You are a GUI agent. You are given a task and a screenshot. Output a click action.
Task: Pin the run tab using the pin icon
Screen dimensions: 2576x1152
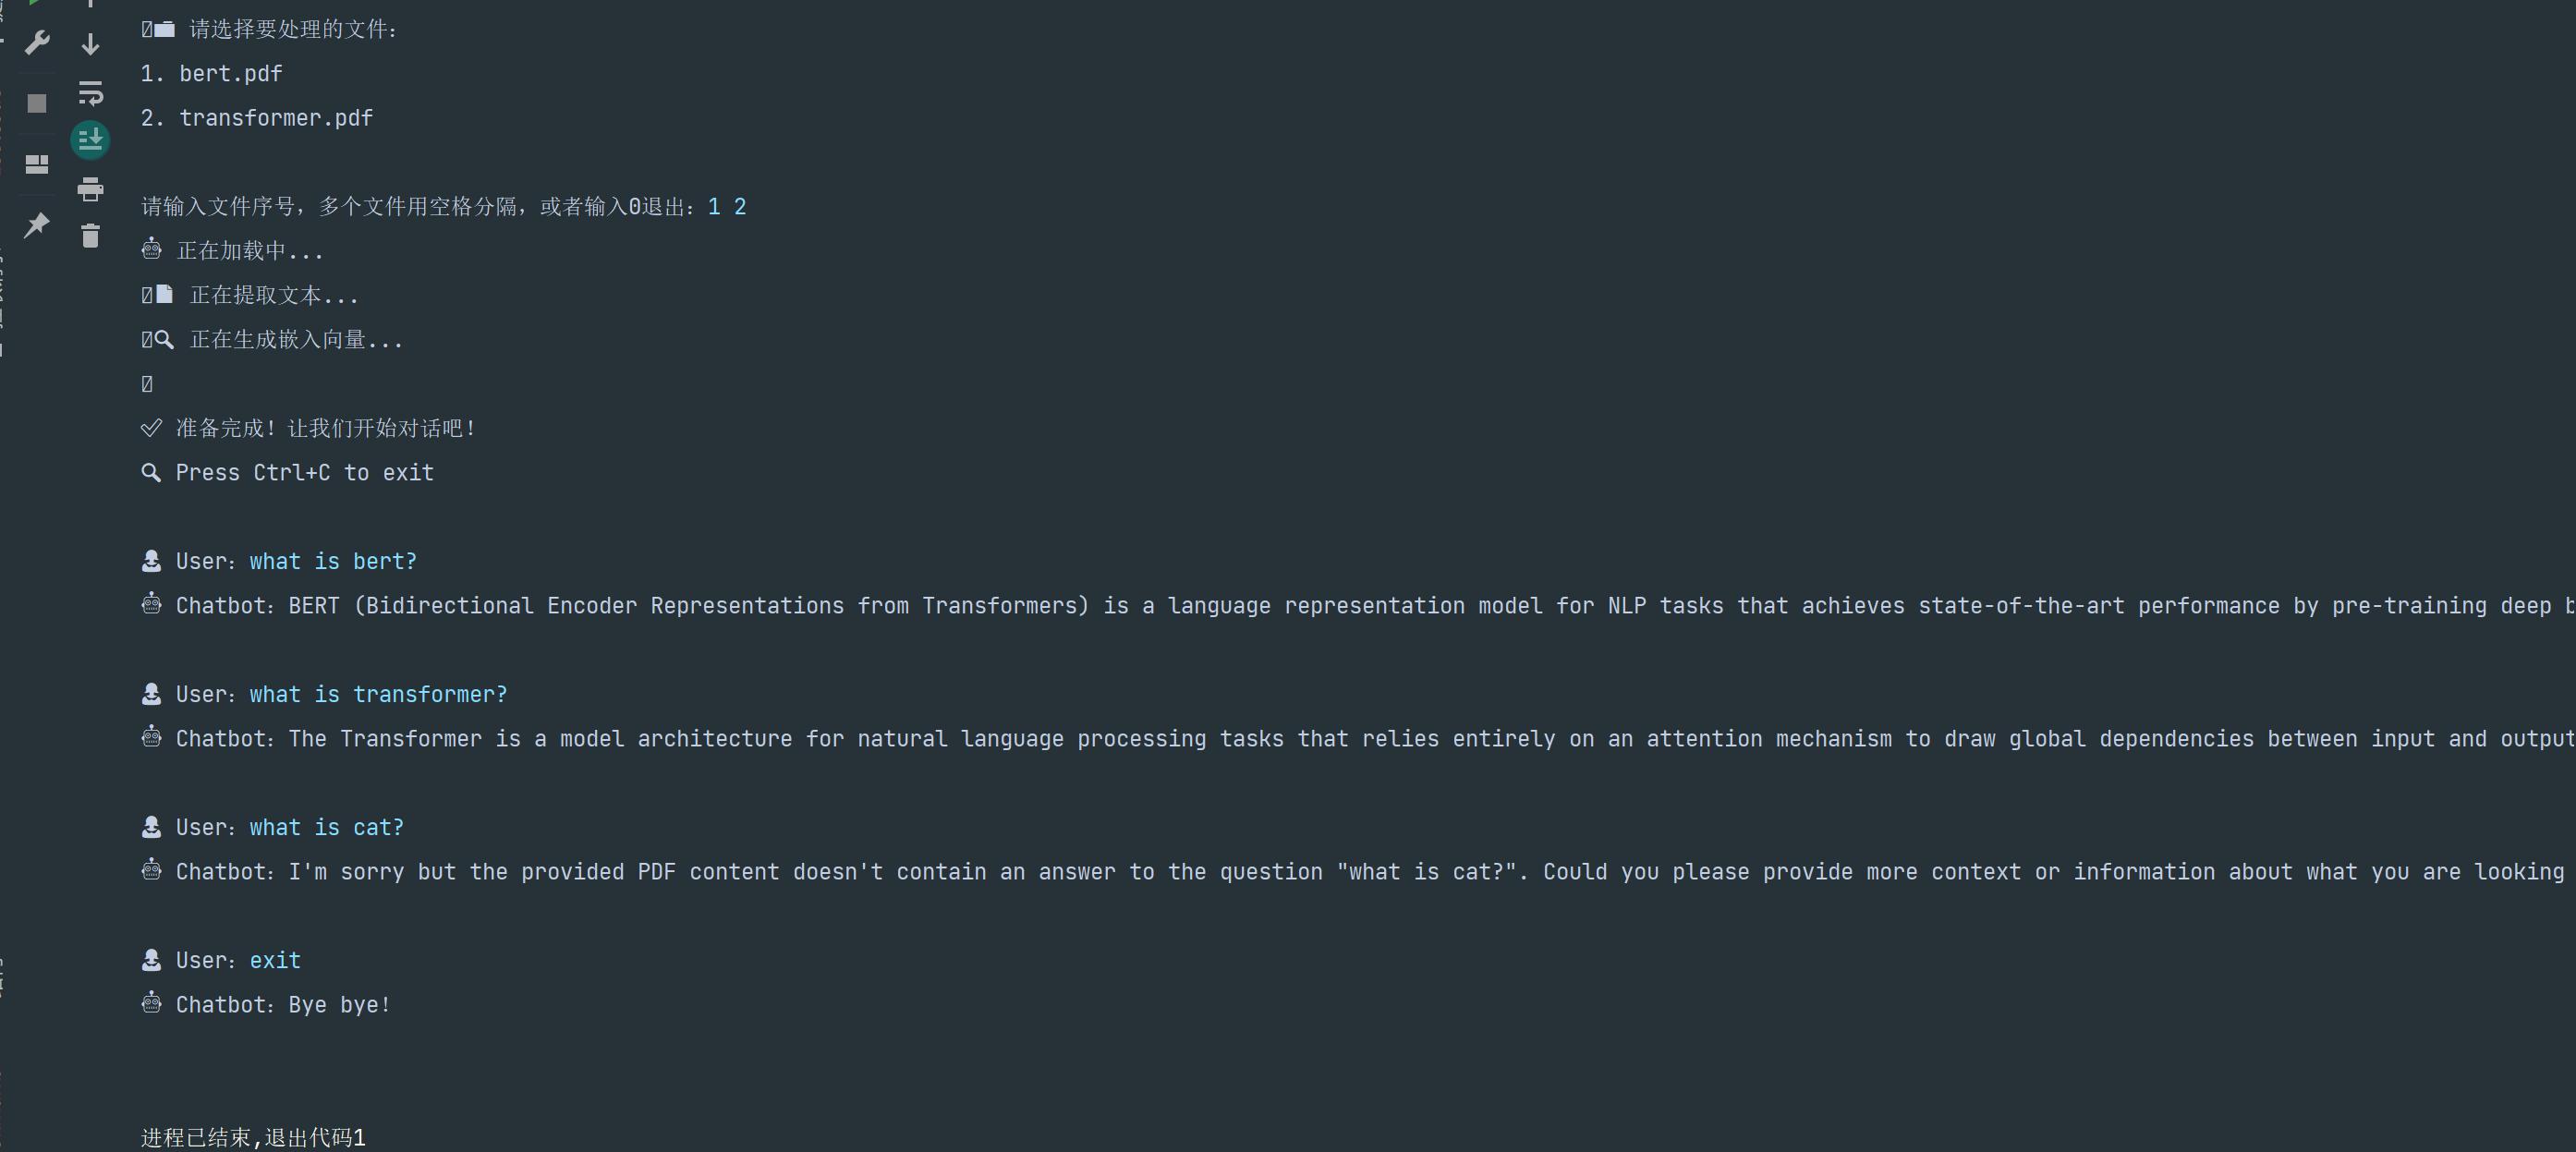tap(37, 224)
